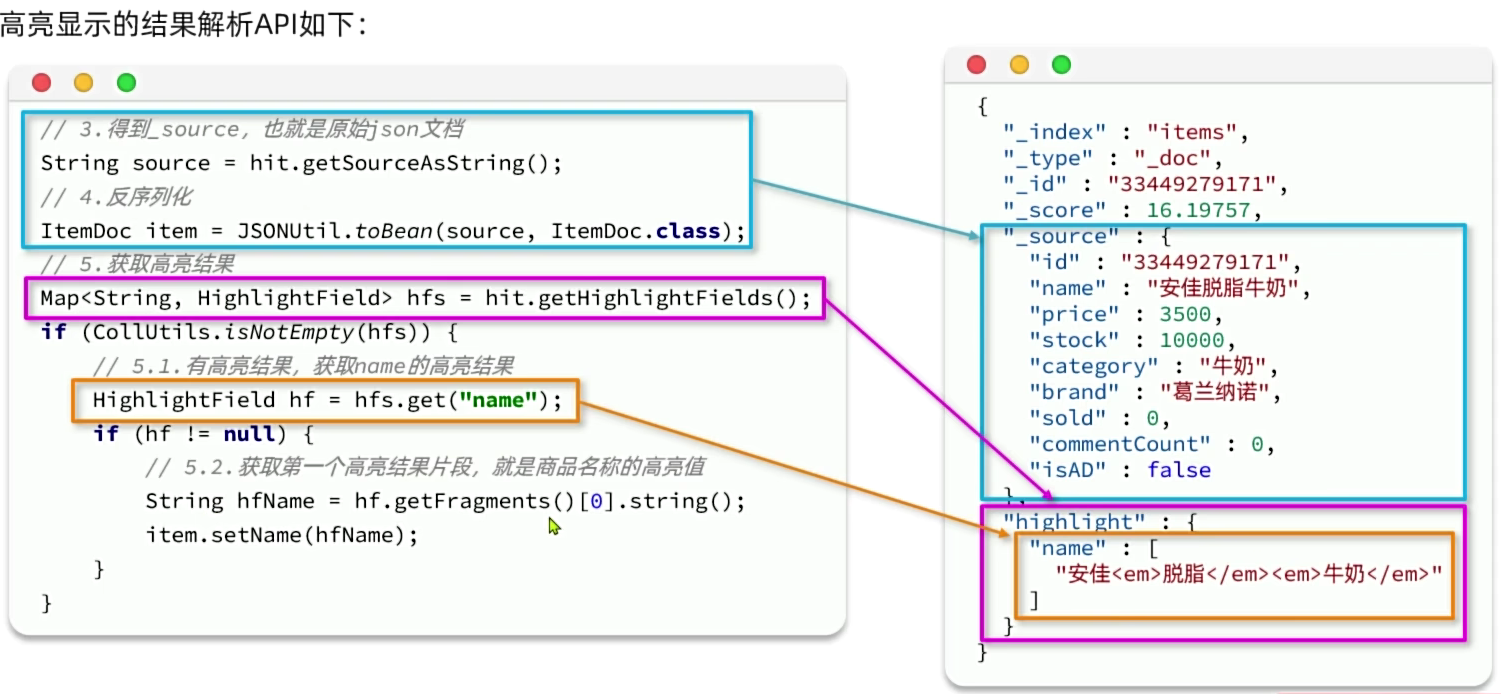Click the green dot in the right JSON window
The height and width of the screenshot is (694, 1501).
pyautogui.click(x=1061, y=65)
